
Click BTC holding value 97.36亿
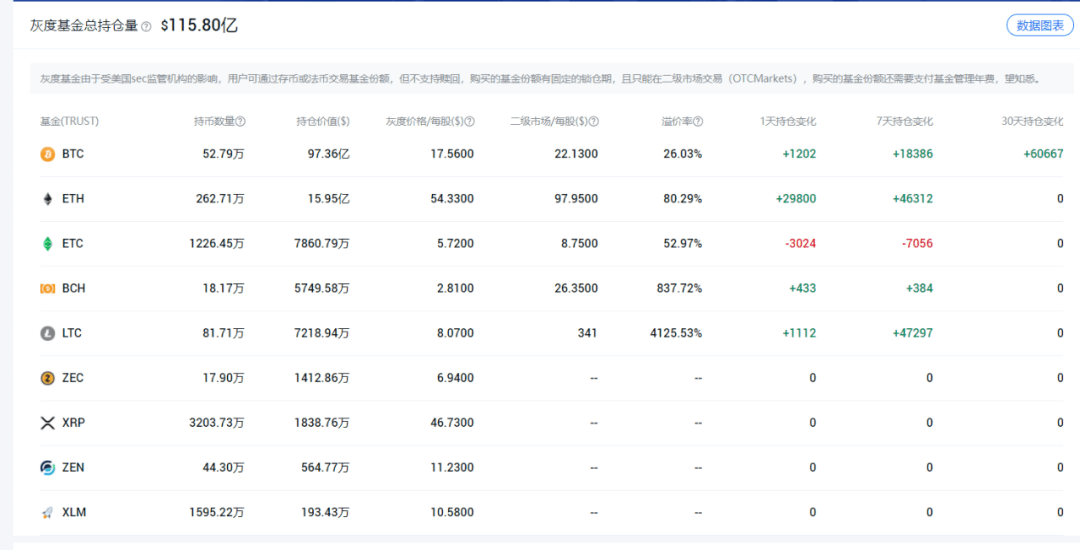point(329,154)
